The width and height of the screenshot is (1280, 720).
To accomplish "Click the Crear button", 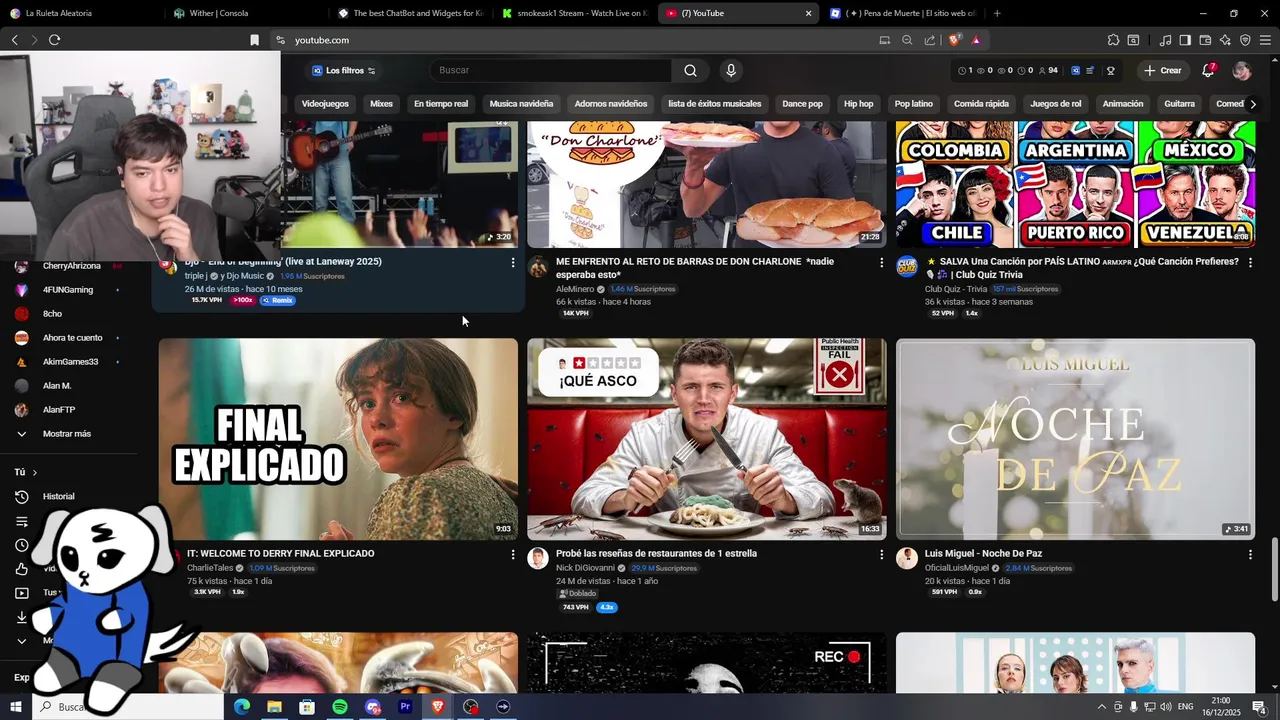I will click(1163, 70).
